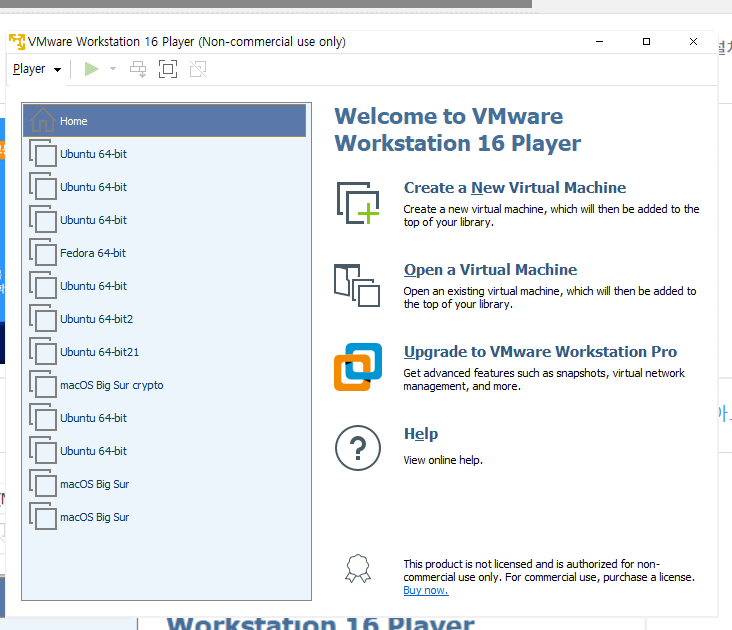
Task: Click the Create a New Virtual Machine link
Action: coord(515,188)
